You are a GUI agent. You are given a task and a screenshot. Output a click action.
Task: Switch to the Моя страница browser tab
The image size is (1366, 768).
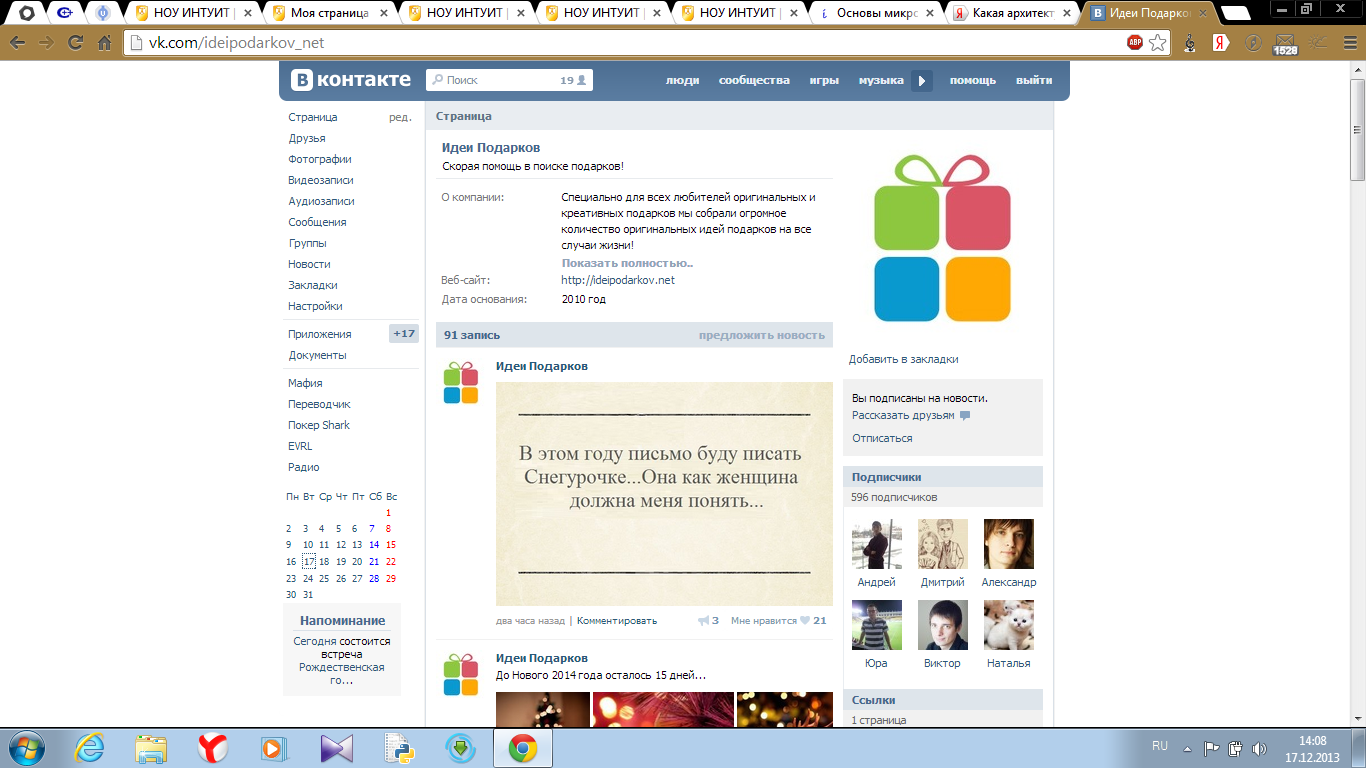coord(331,13)
